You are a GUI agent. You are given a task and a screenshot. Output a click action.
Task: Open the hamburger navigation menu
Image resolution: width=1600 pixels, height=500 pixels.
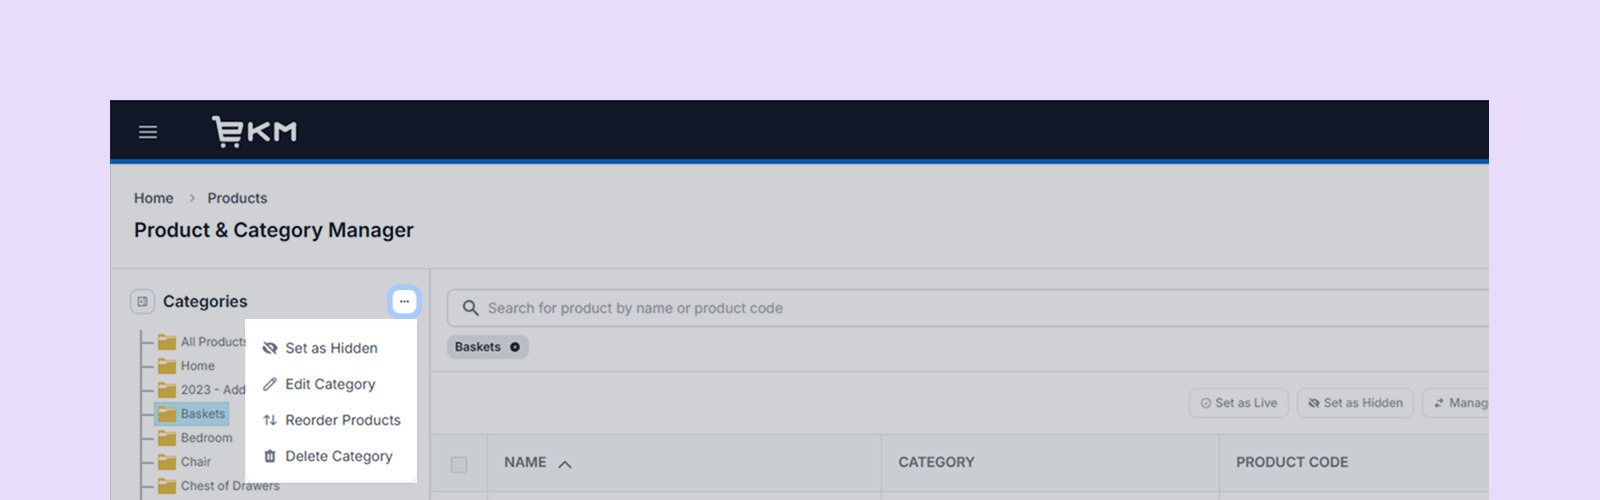[x=148, y=132]
